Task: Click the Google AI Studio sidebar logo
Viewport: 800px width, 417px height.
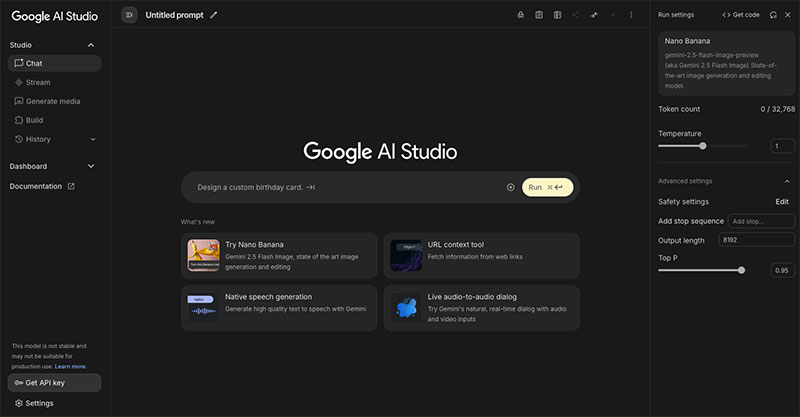Action: (x=55, y=16)
